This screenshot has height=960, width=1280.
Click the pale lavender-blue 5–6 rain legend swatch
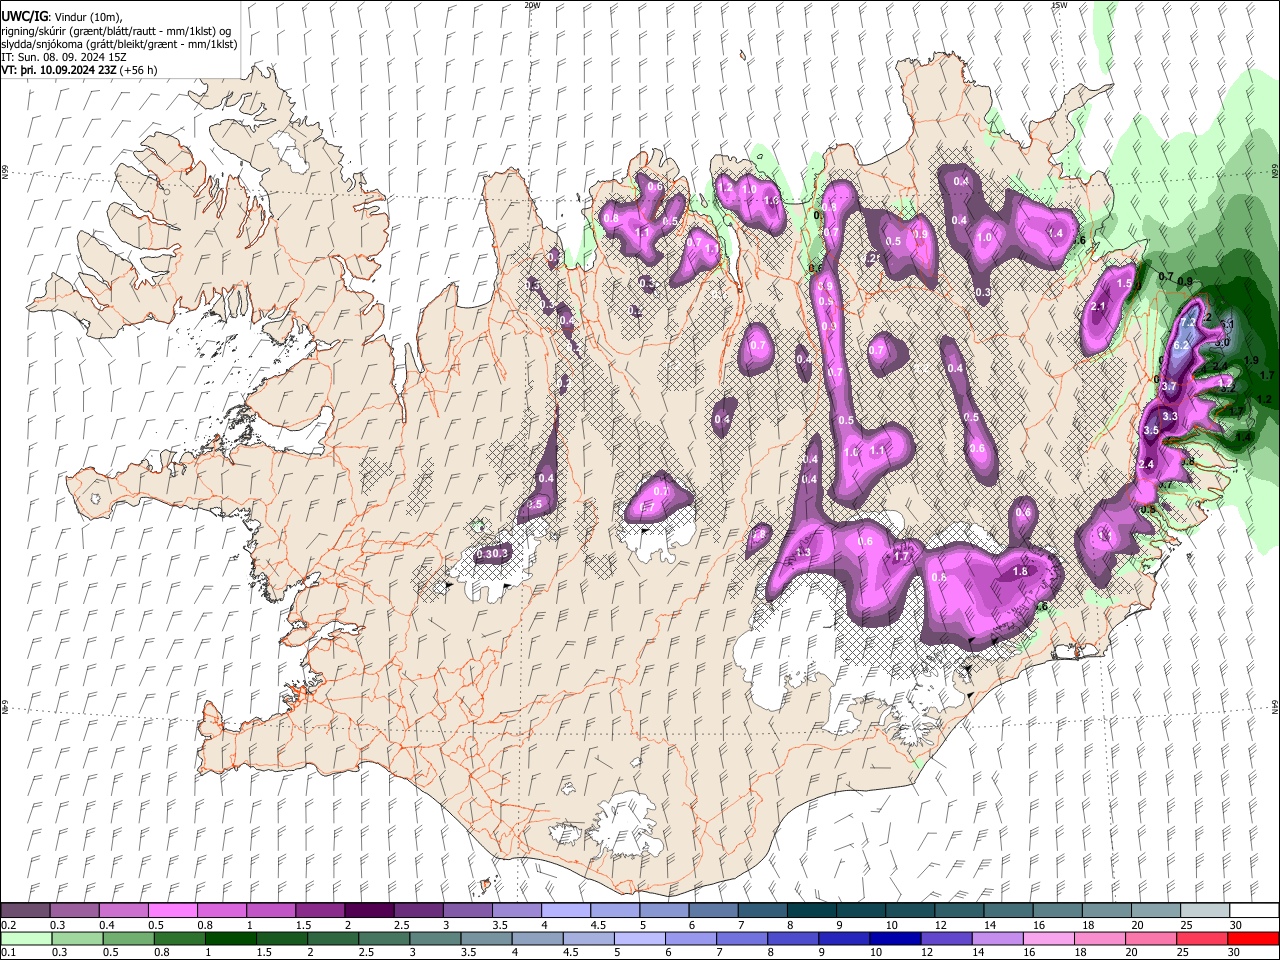(638, 938)
